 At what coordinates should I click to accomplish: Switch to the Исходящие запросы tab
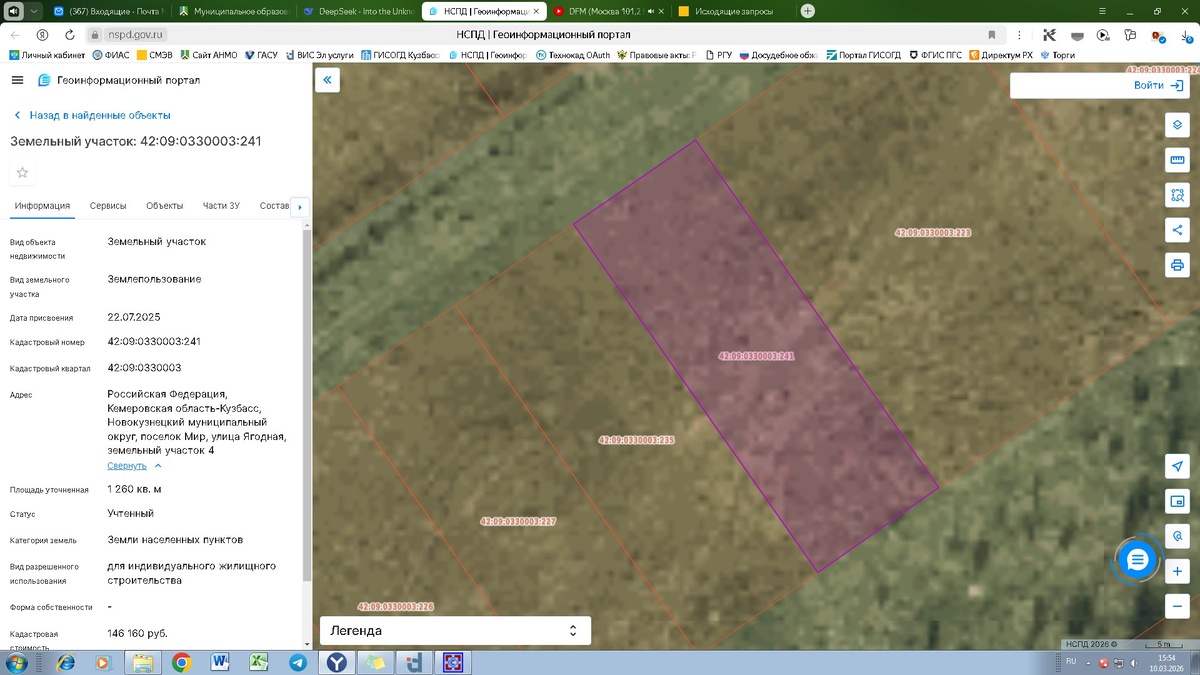pos(732,11)
